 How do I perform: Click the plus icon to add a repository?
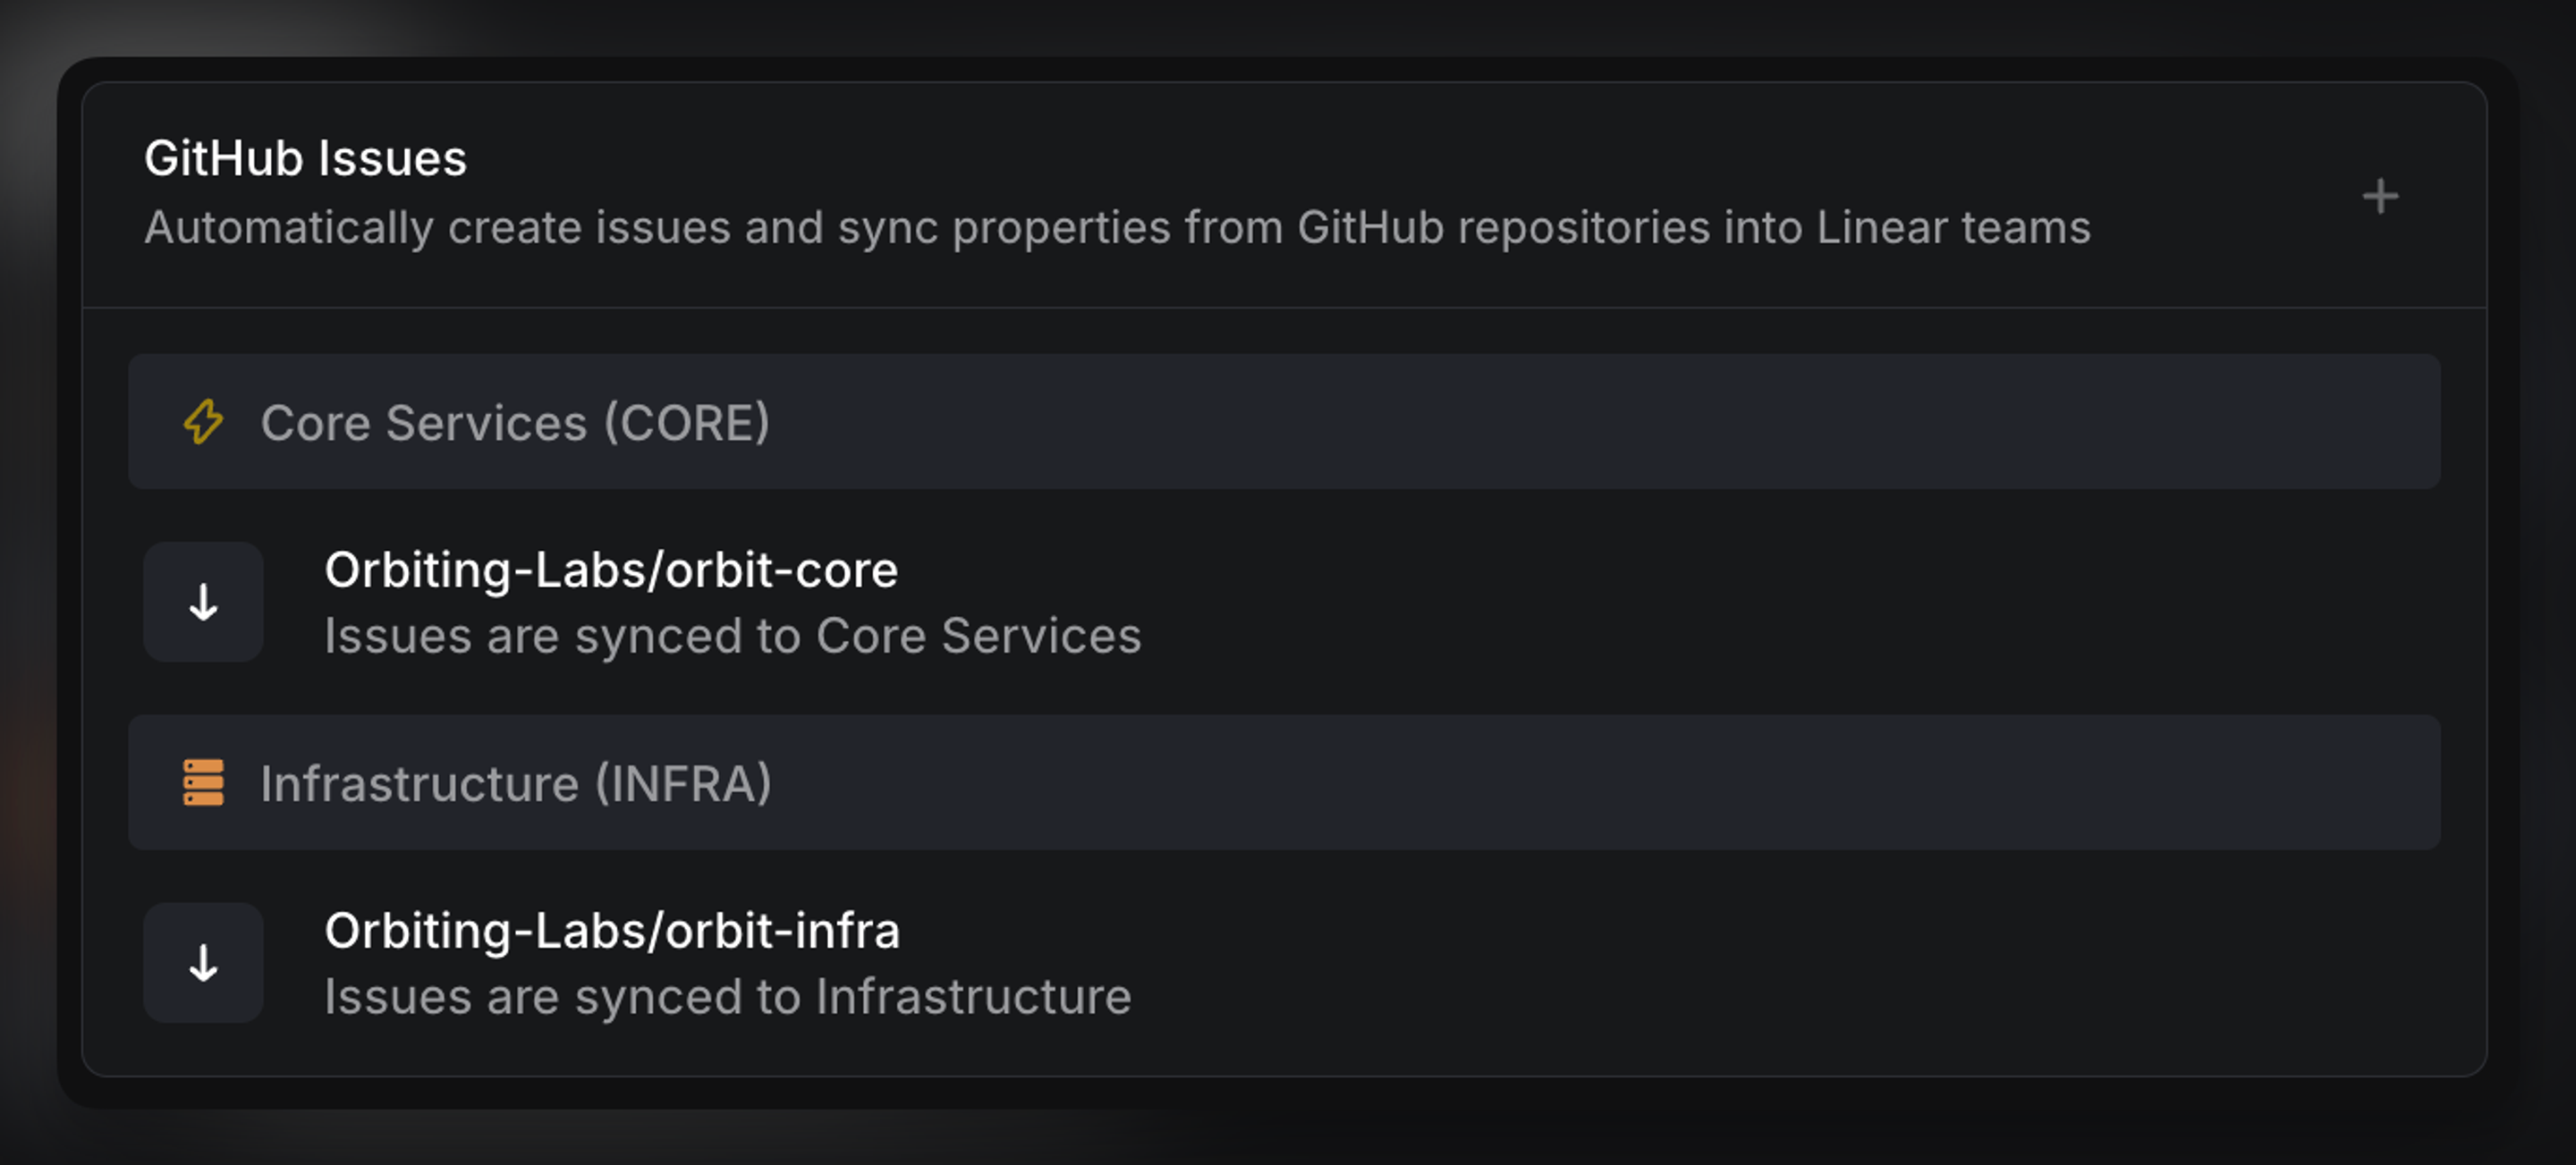[x=2380, y=196]
